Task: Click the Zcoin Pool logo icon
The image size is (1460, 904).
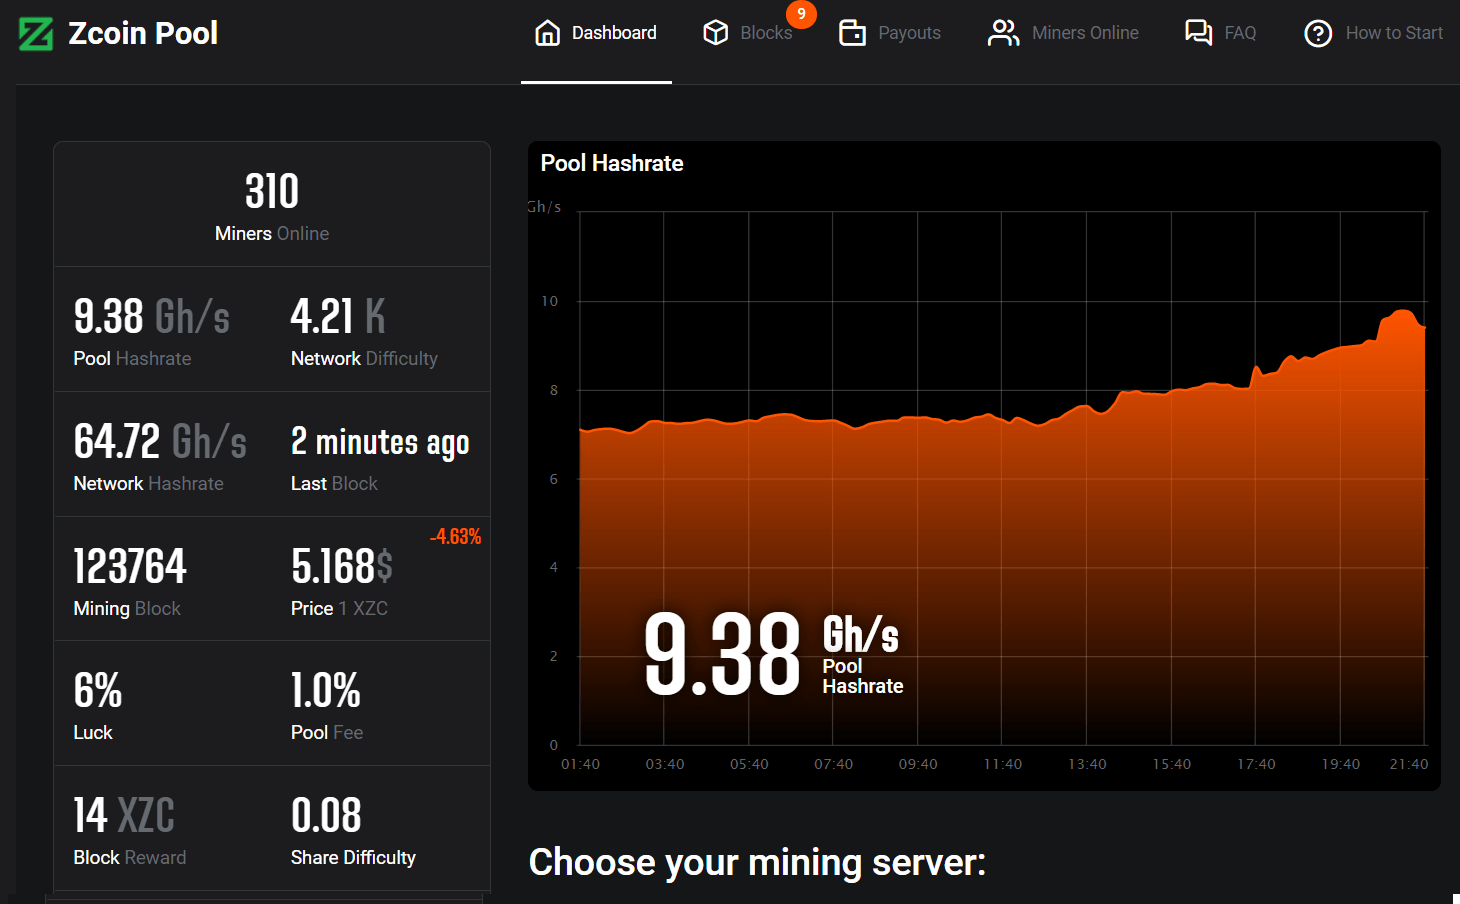Action: 36,34
